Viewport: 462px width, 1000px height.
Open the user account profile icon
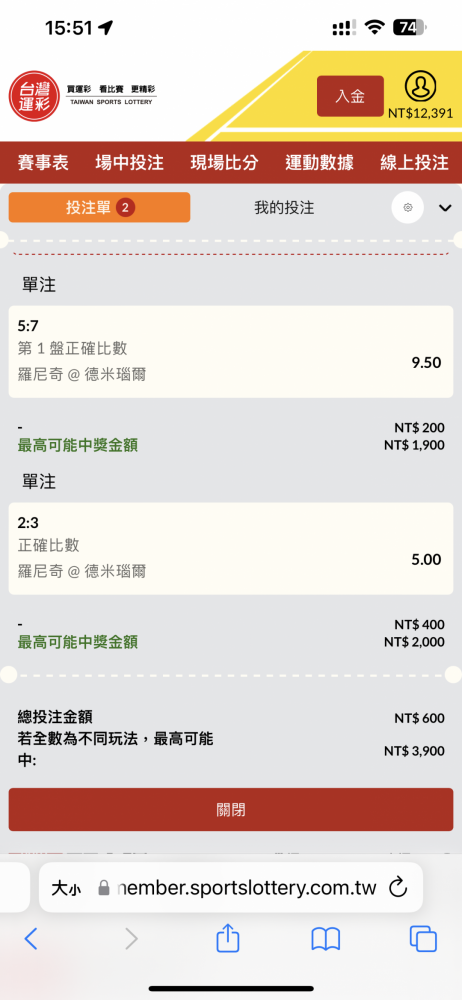421,87
